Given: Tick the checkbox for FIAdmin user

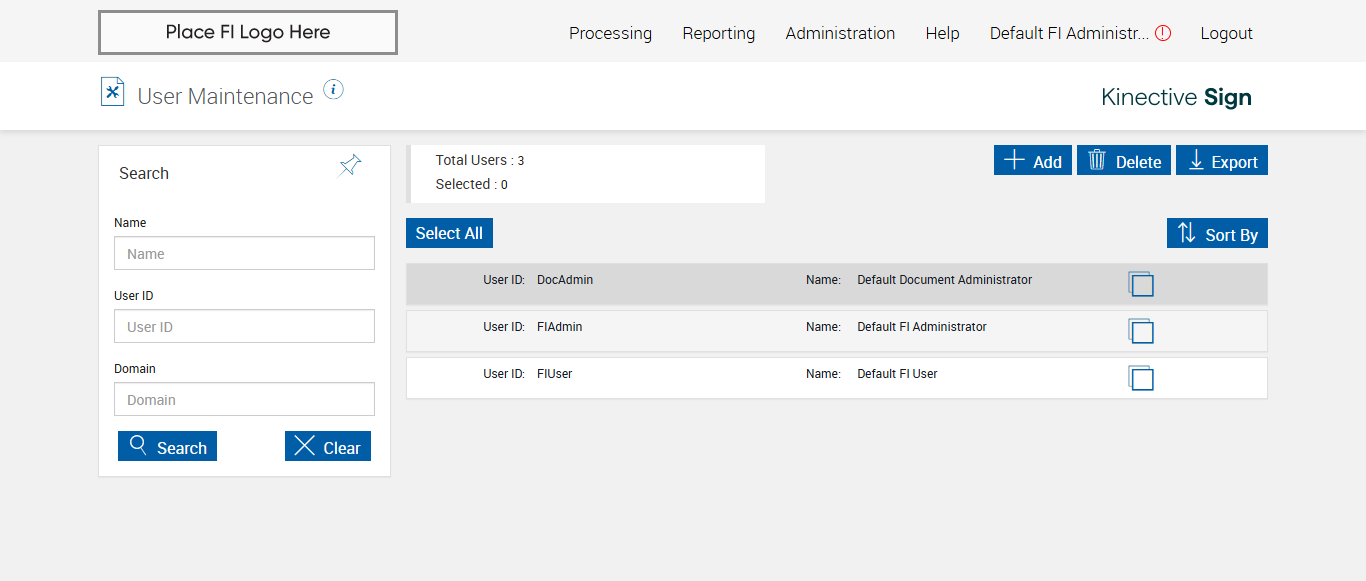Looking at the screenshot, I should tap(1141, 332).
